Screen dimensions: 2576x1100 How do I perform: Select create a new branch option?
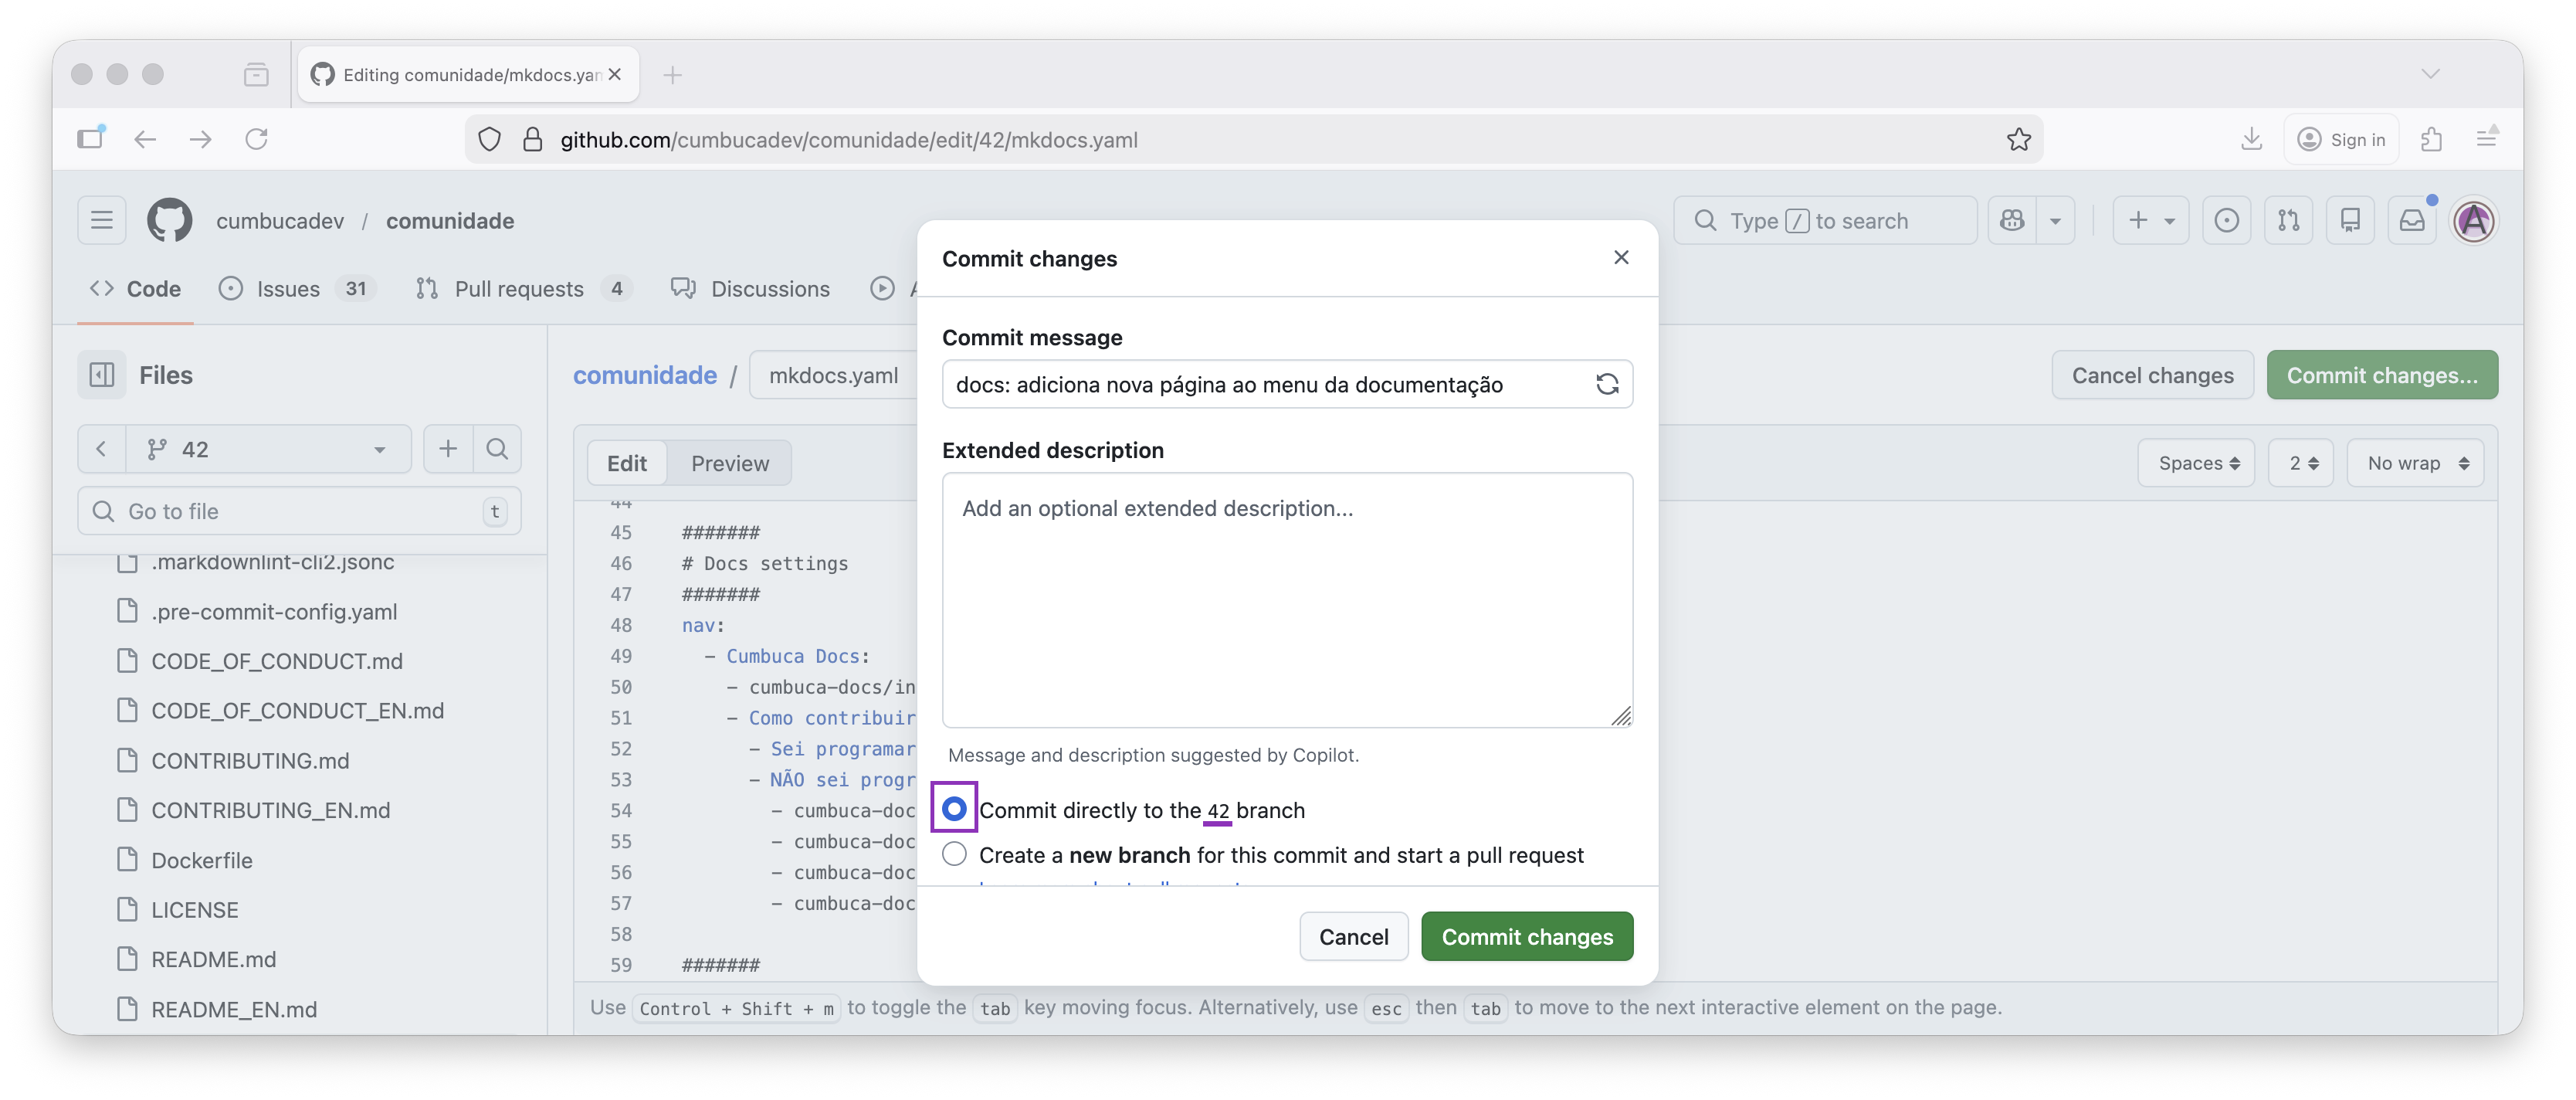click(x=954, y=854)
